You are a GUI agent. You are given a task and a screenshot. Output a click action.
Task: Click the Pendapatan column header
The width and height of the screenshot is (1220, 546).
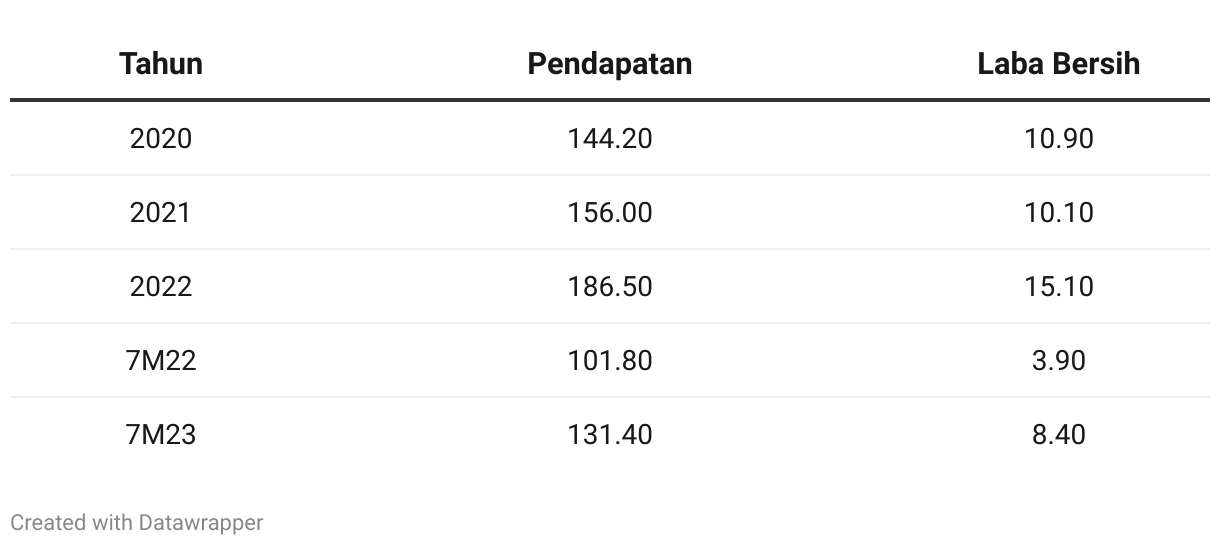[x=609, y=64]
